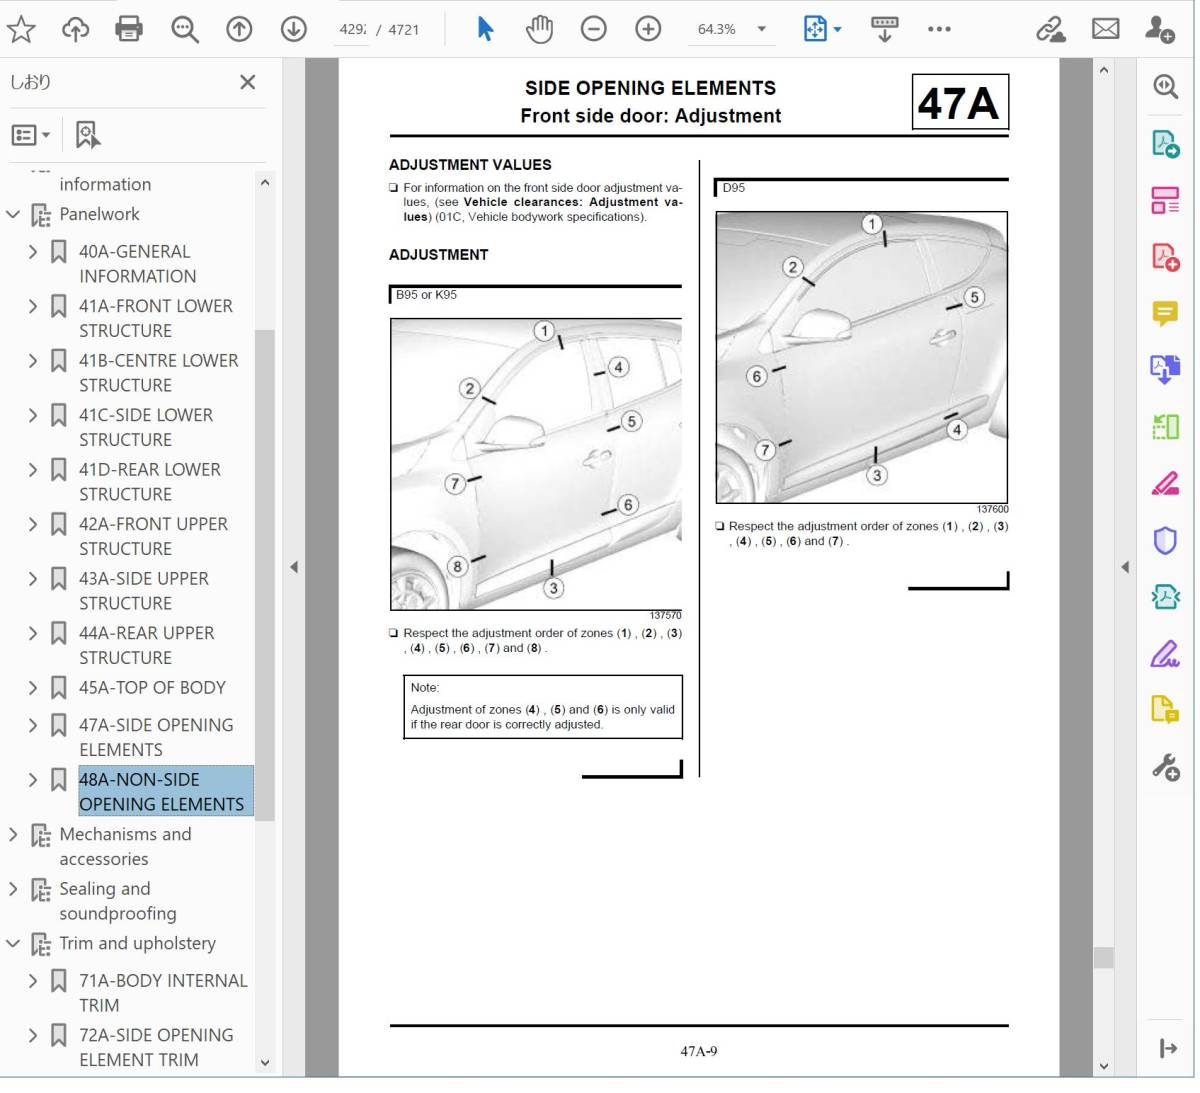The image size is (1200, 1093).
Task: Expand the Mechanisms and accessories group
Action: [13, 834]
